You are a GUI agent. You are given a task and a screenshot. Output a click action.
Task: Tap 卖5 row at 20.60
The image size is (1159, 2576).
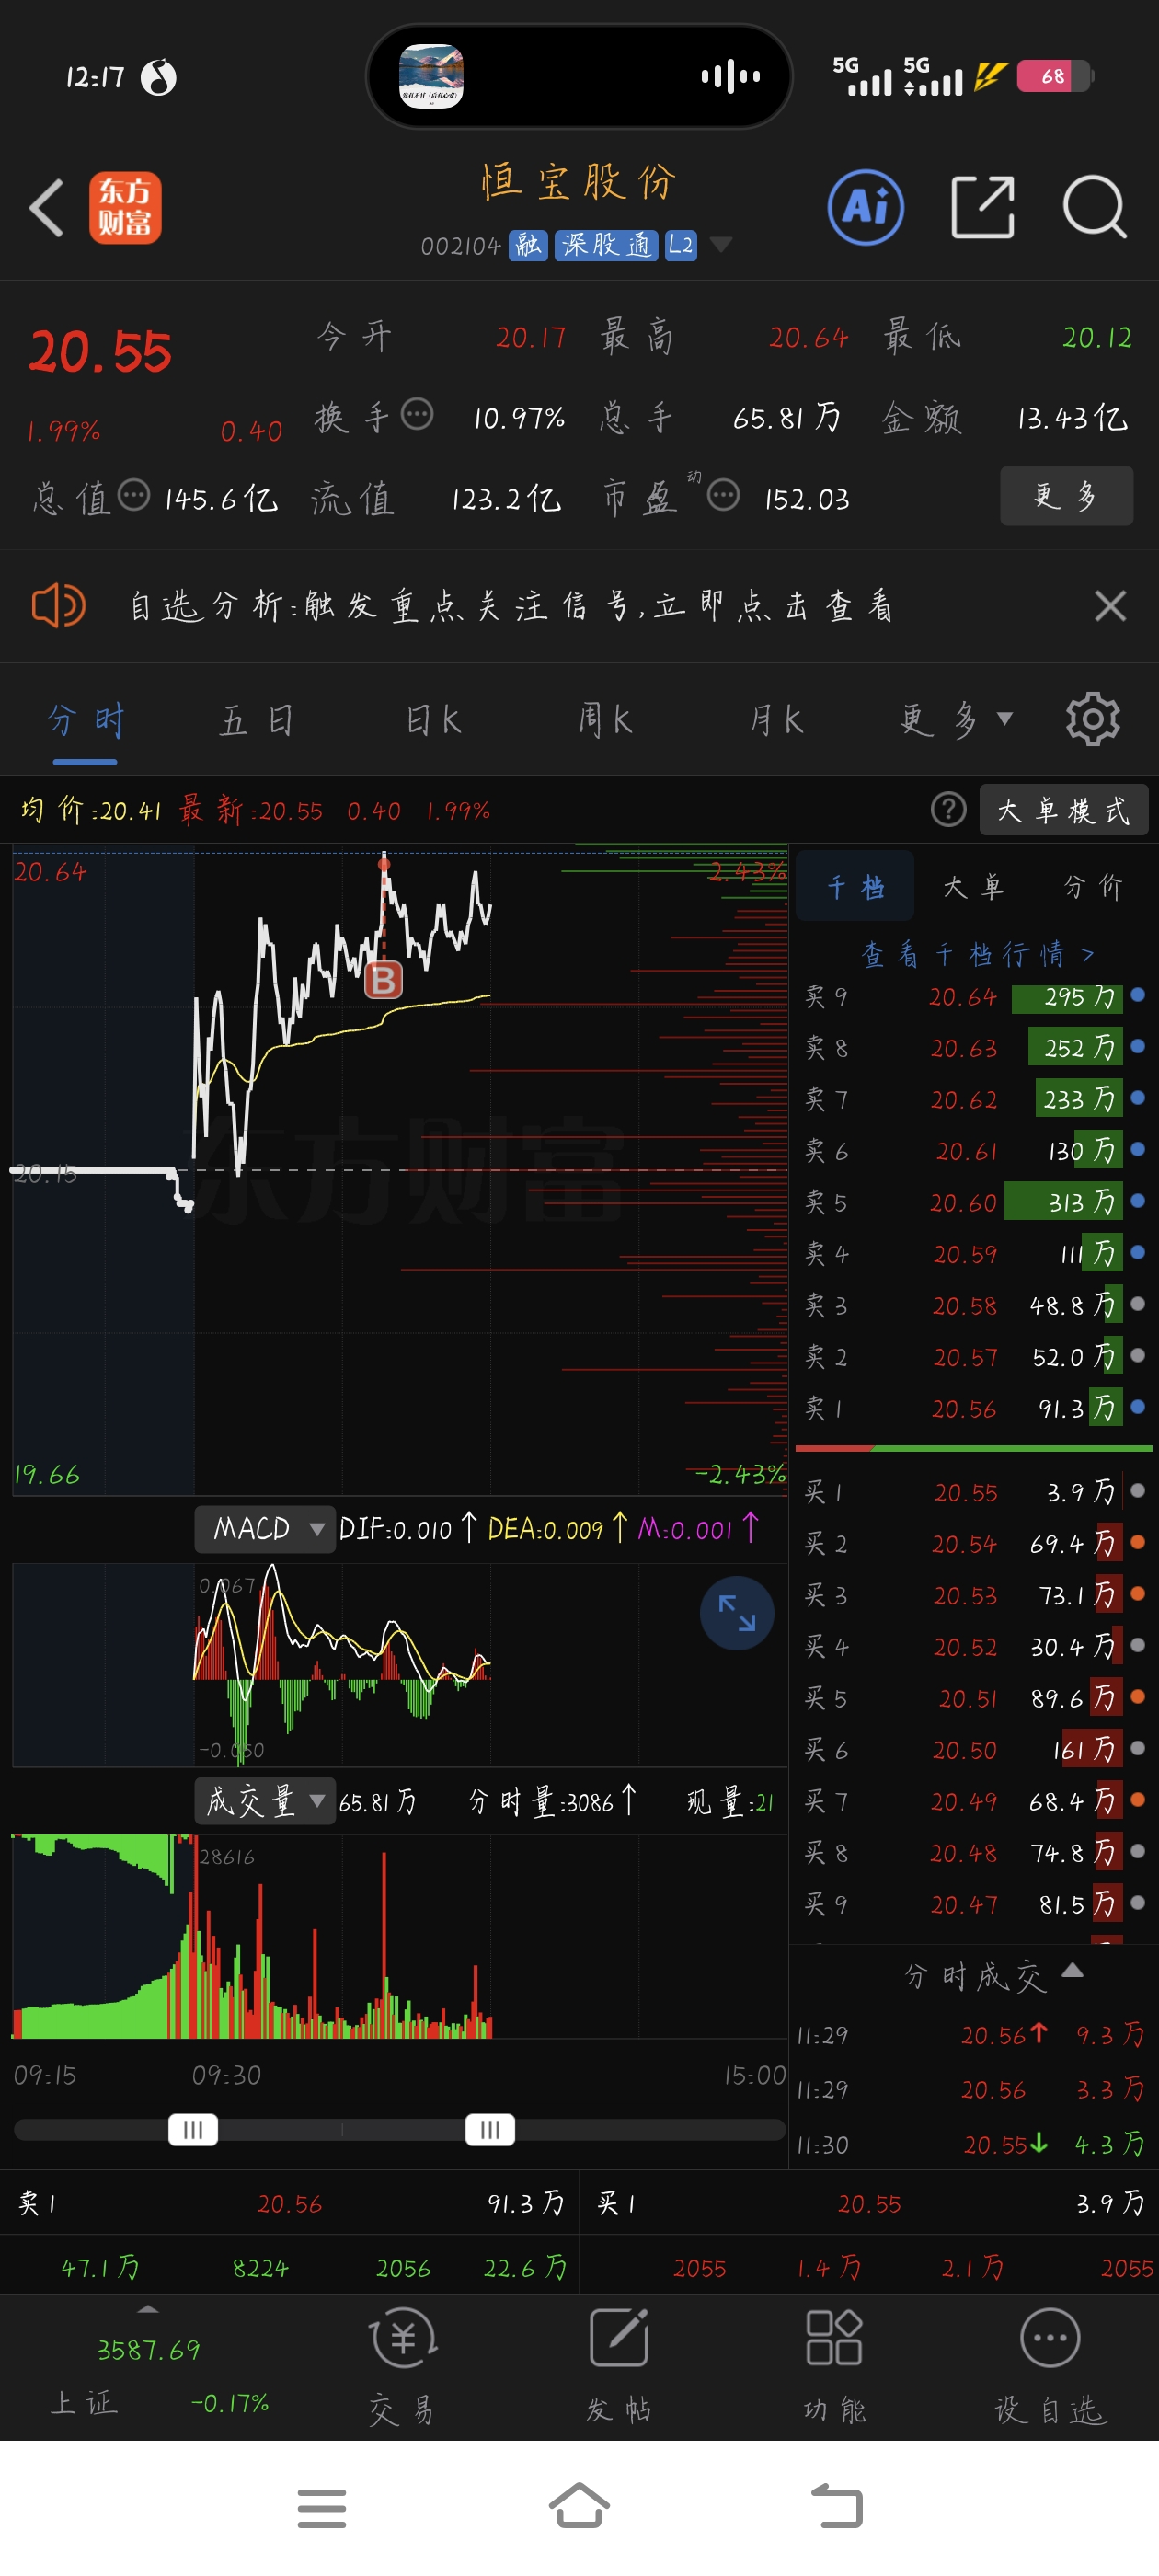[975, 1201]
